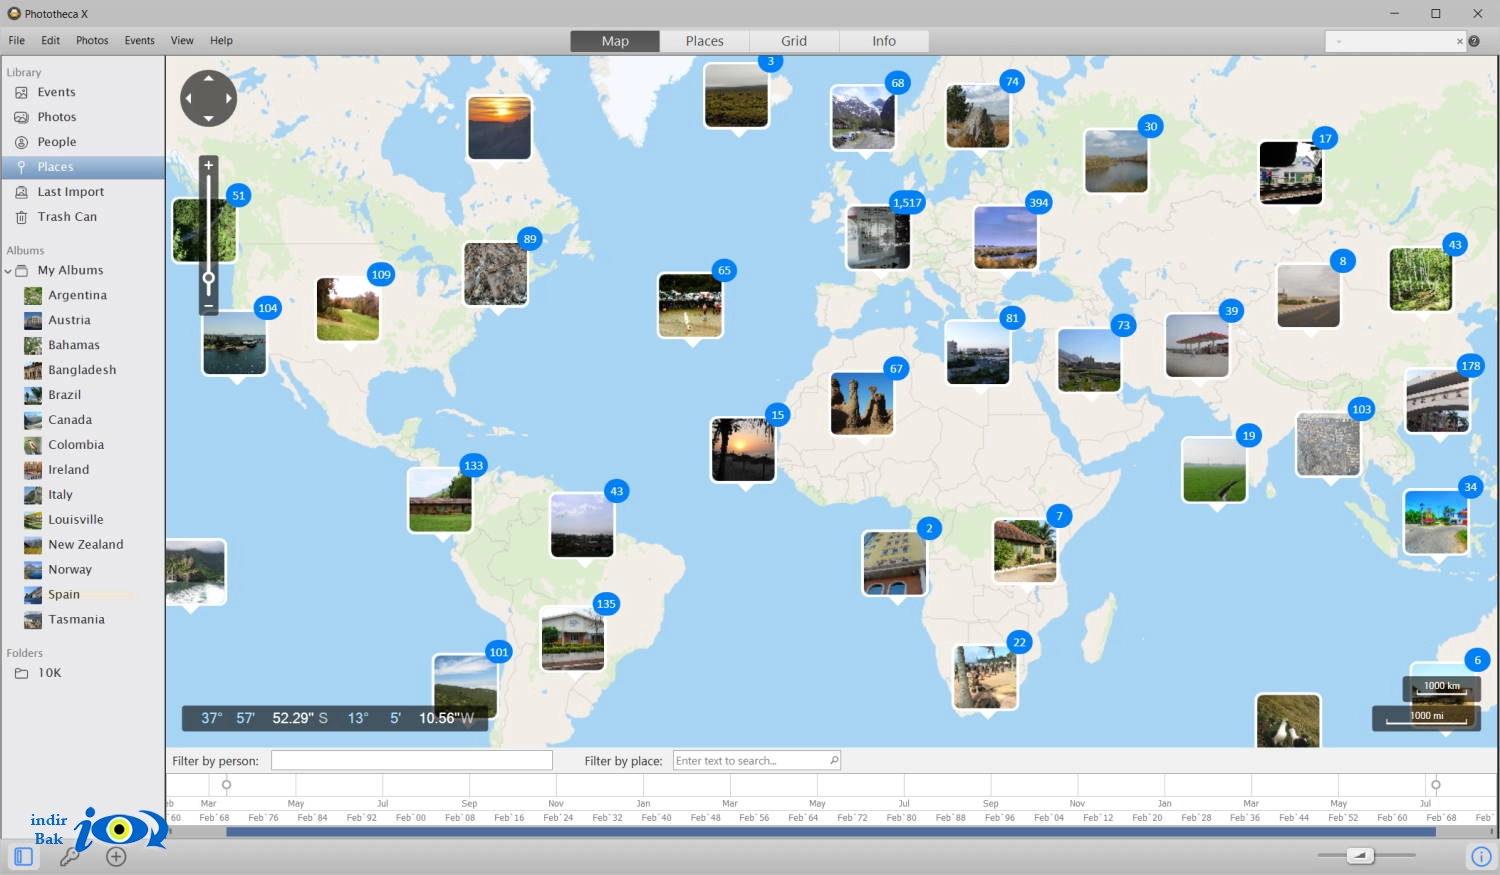1500x875 pixels.
Task: Open the photo cluster with 394 photos
Action: coord(1005,237)
